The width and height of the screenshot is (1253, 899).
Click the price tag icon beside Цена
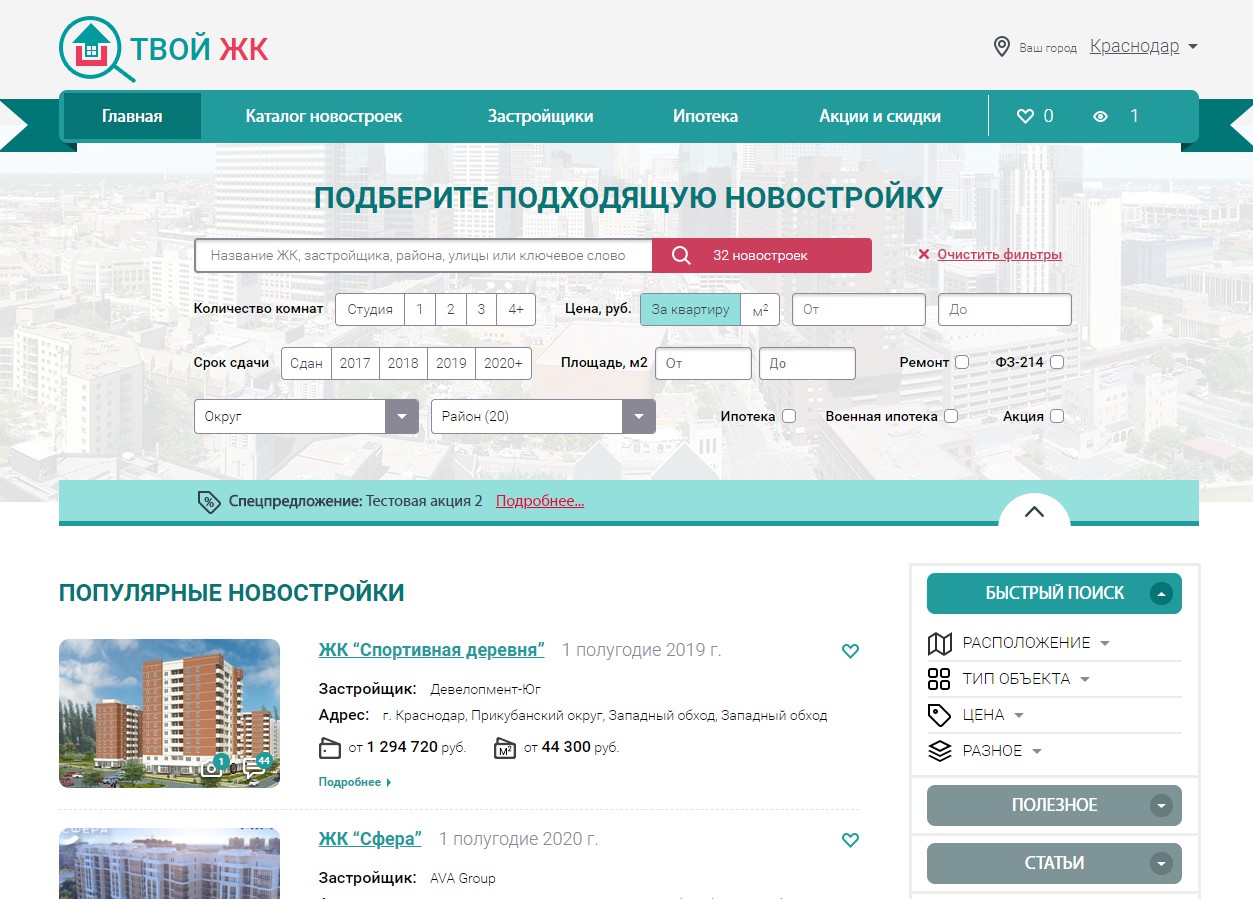pyautogui.click(x=939, y=715)
